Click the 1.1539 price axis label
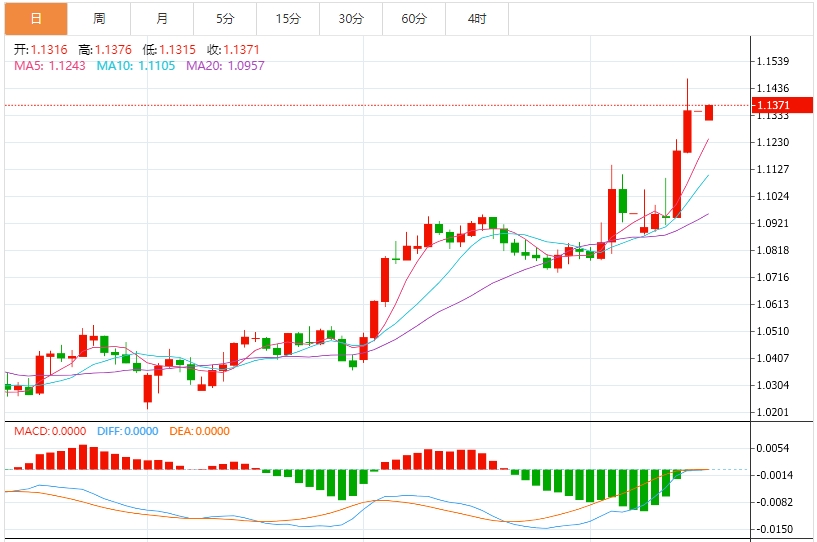 (x=773, y=61)
